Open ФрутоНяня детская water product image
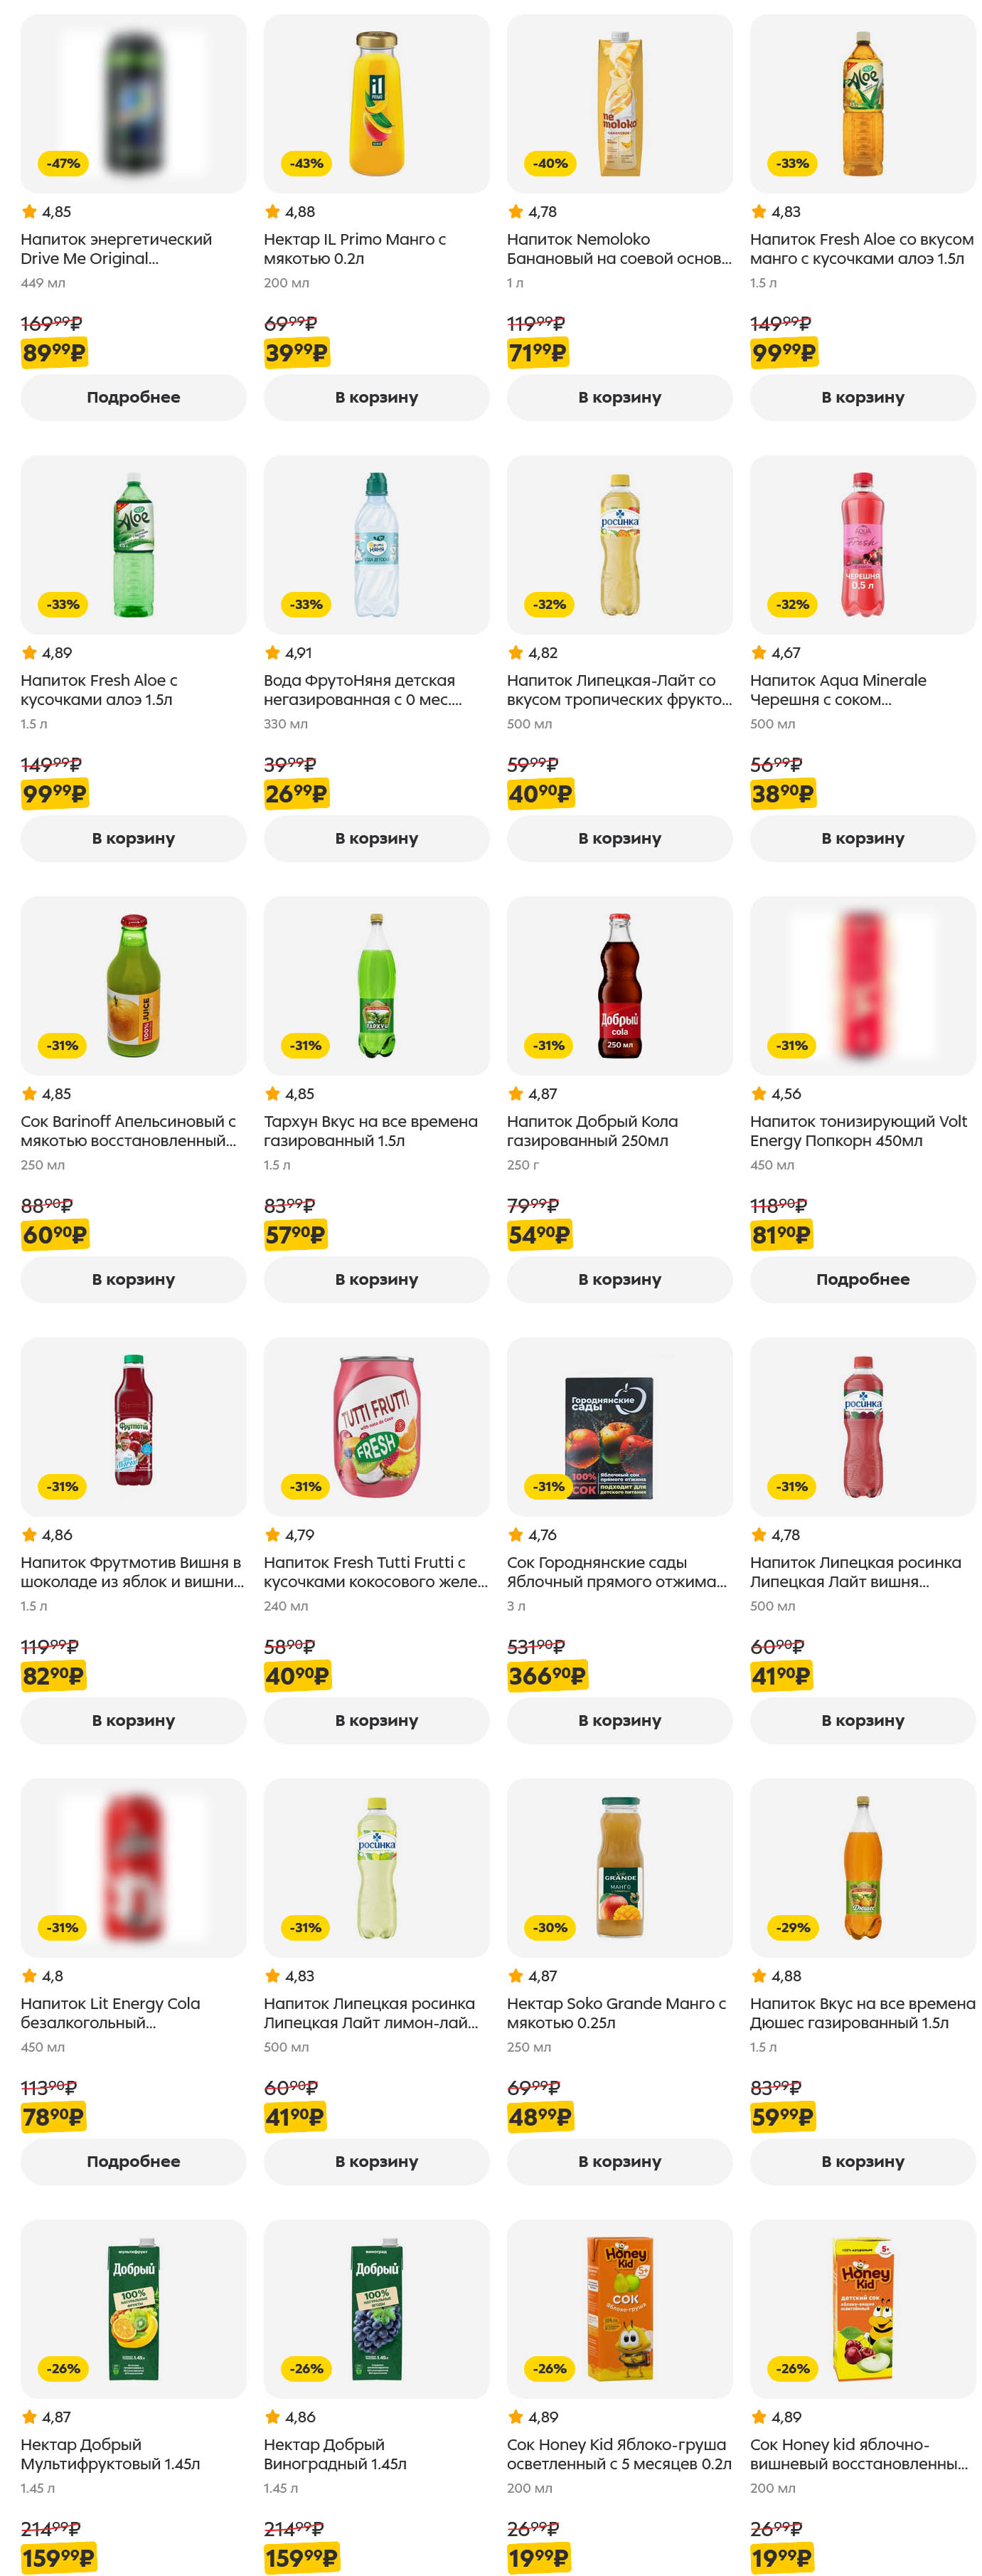The width and height of the screenshot is (982, 2576). click(376, 545)
